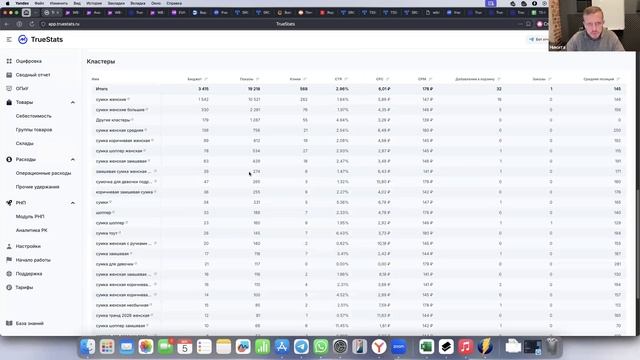Click the sort icon next to Бюджет header
The image size is (640, 360).
pos(206,79)
